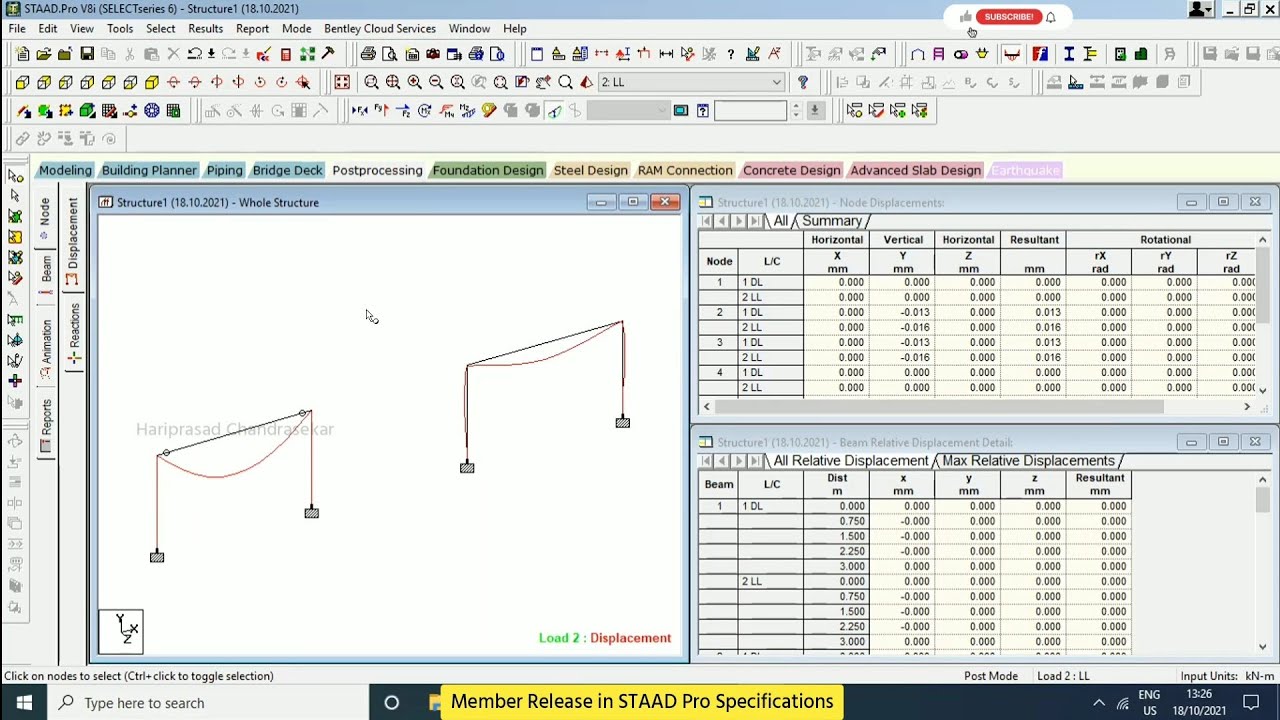Open the File menu

point(17,29)
